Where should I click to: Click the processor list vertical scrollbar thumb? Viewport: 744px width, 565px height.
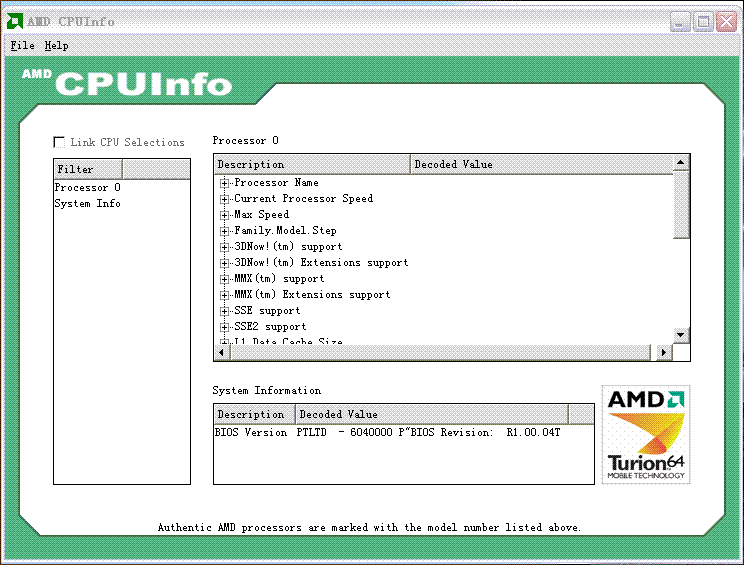(x=681, y=205)
